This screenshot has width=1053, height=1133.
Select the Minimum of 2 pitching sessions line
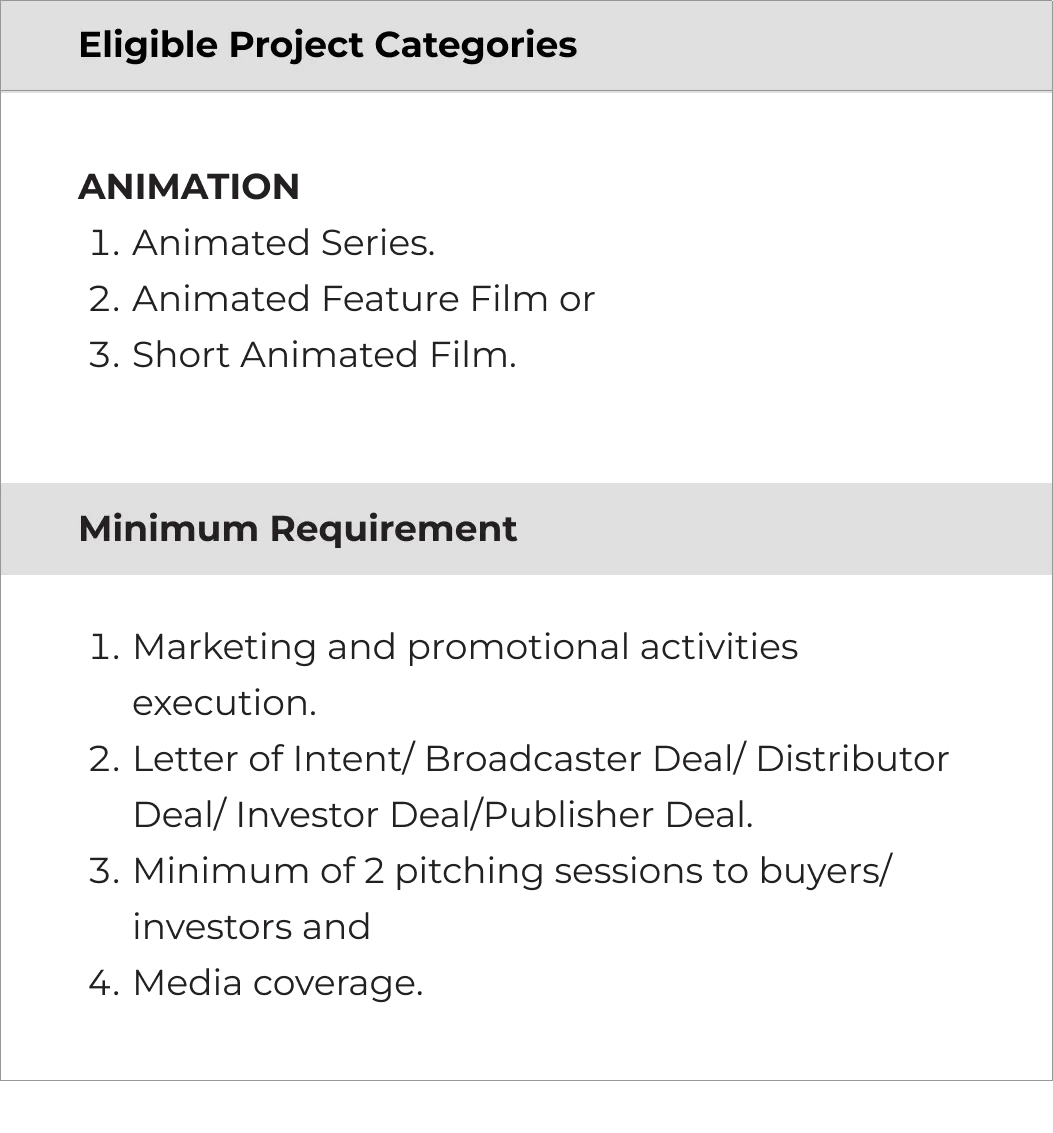point(512,871)
